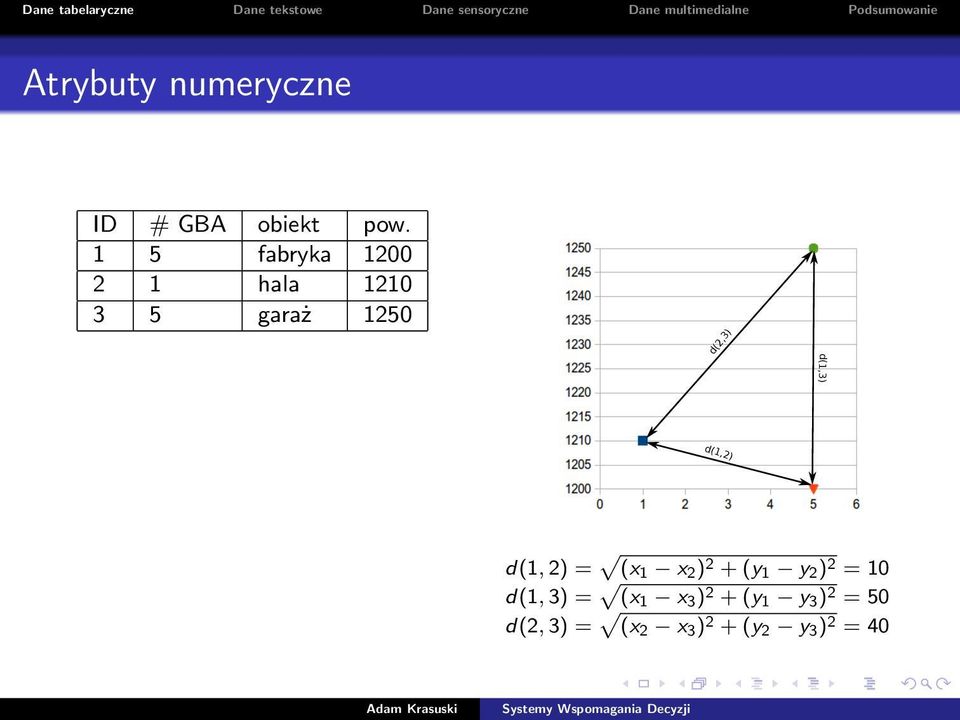Go to previous section arrow
The image size is (960, 720).
[x=795, y=683]
